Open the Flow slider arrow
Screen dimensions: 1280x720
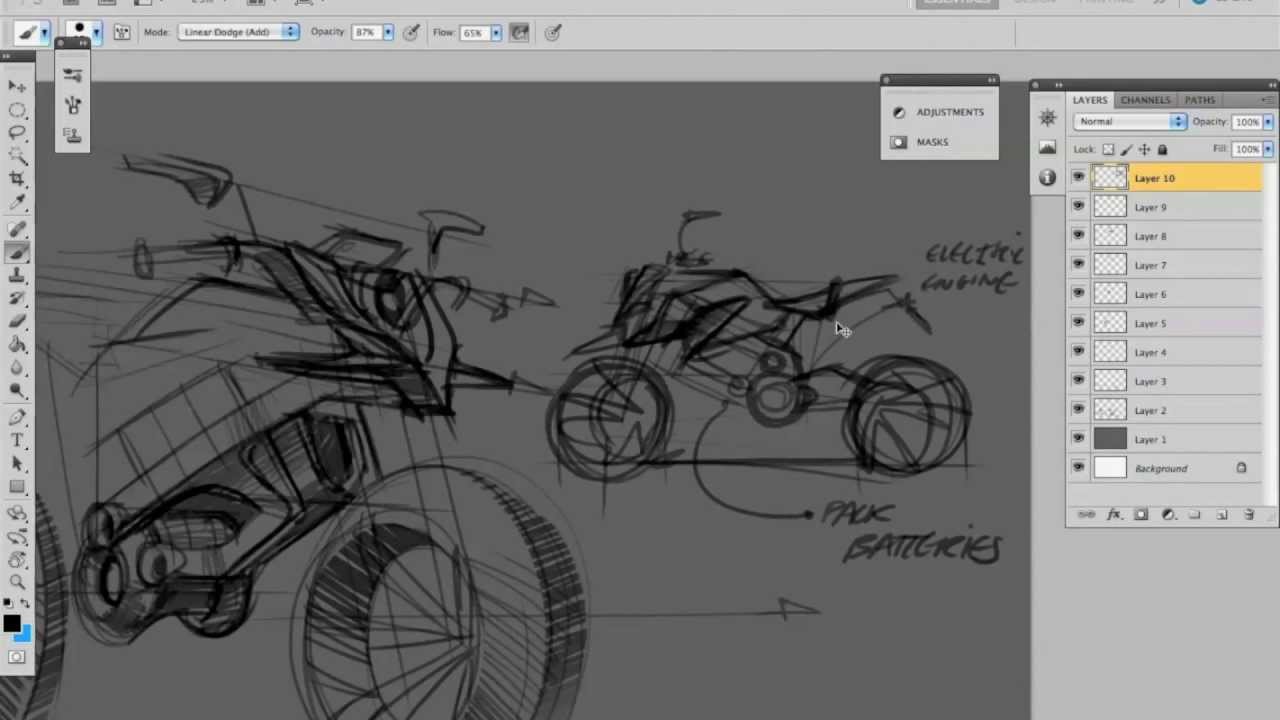click(496, 32)
